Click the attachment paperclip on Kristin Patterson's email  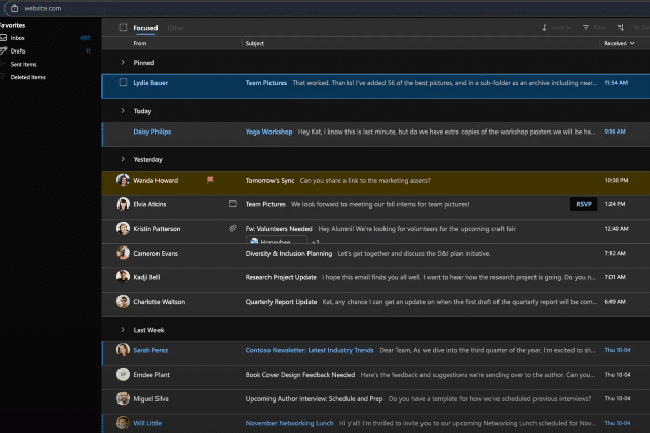[x=232, y=229]
